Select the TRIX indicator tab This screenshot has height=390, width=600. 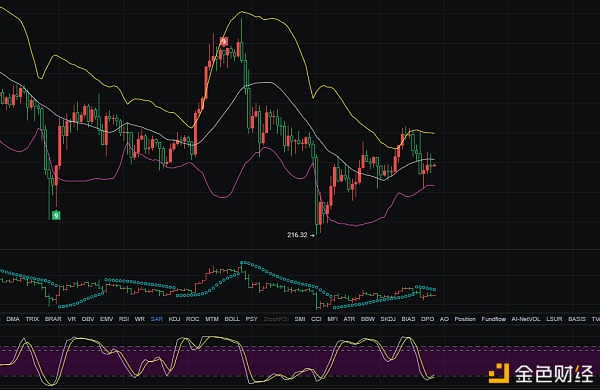coord(32,319)
